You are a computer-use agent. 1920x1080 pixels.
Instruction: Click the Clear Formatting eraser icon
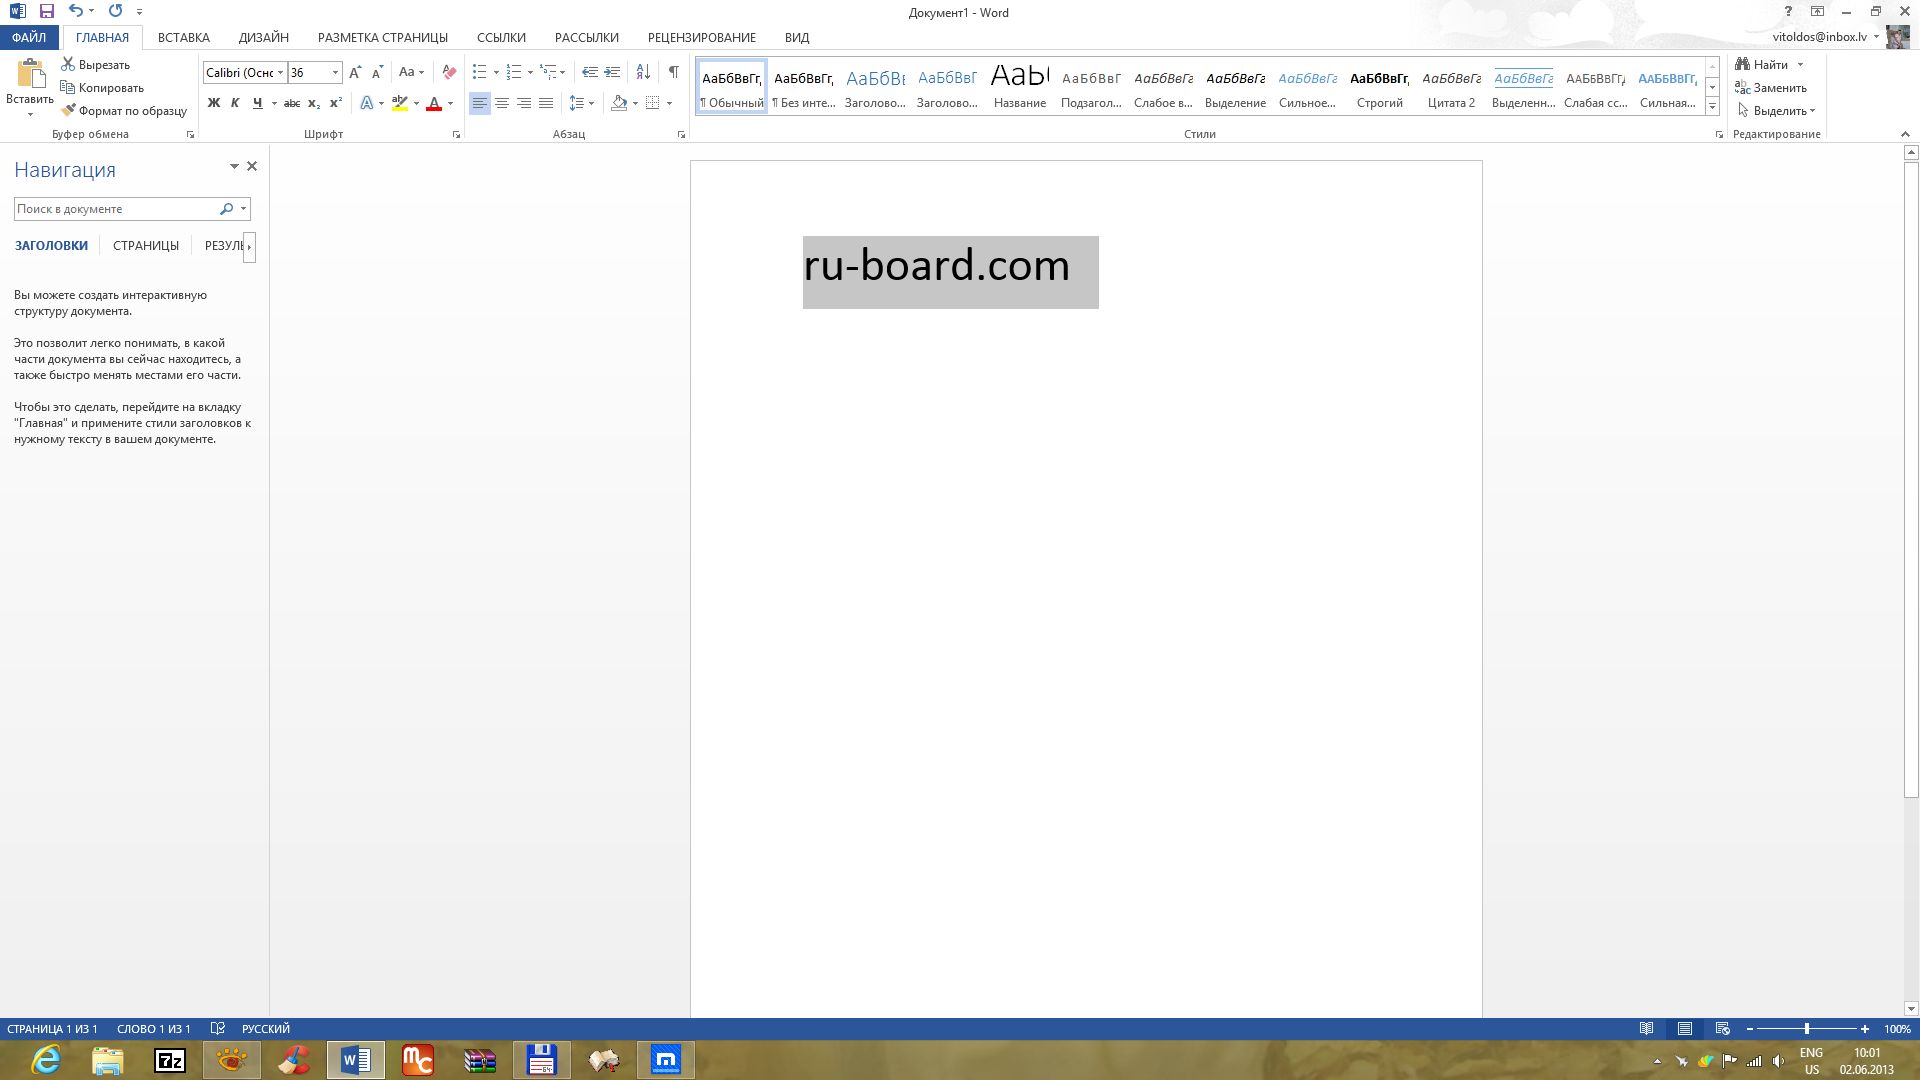pyautogui.click(x=449, y=72)
